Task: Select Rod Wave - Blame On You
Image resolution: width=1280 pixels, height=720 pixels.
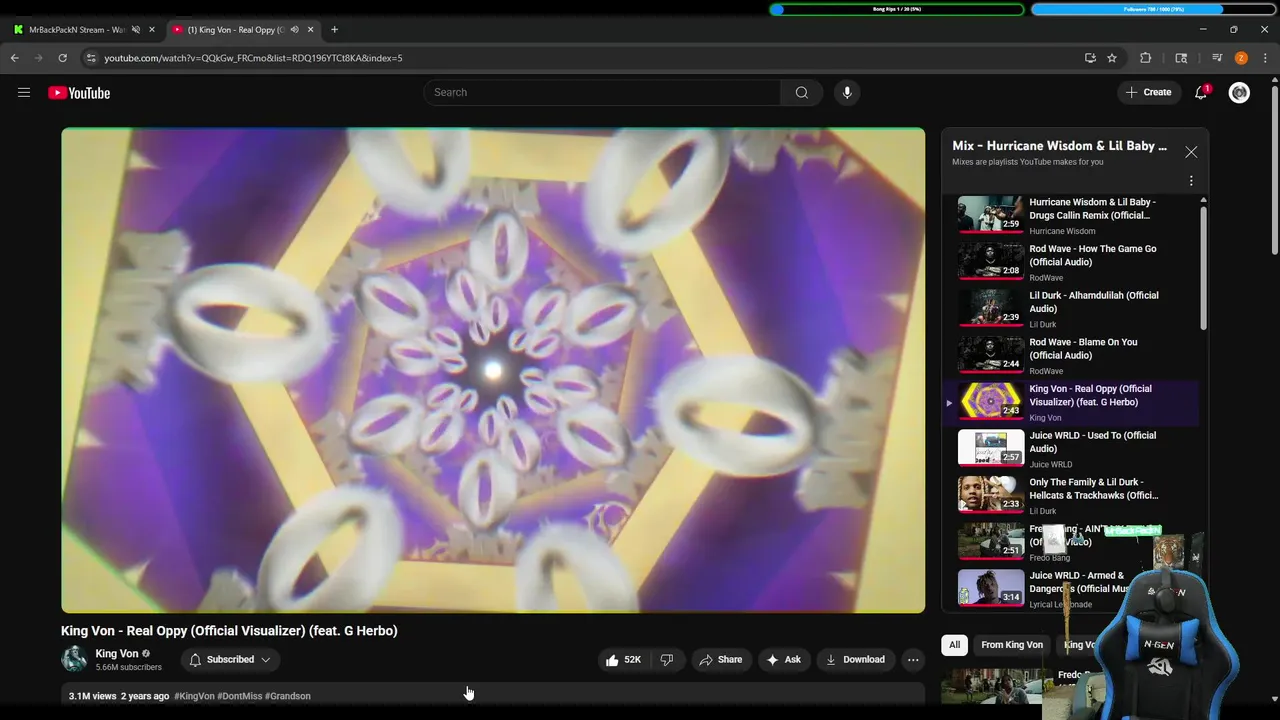Action: click(1070, 355)
